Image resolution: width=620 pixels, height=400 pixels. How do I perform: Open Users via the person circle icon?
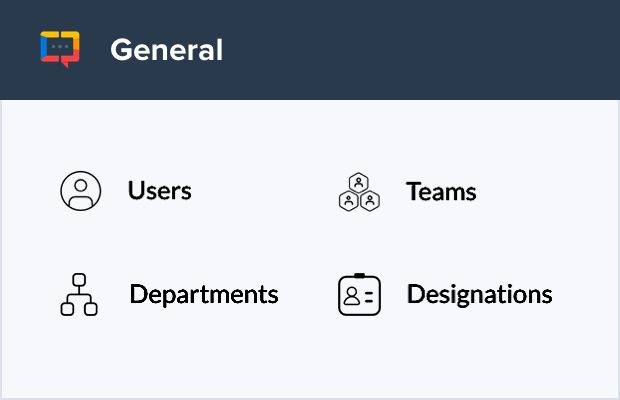tap(80, 191)
